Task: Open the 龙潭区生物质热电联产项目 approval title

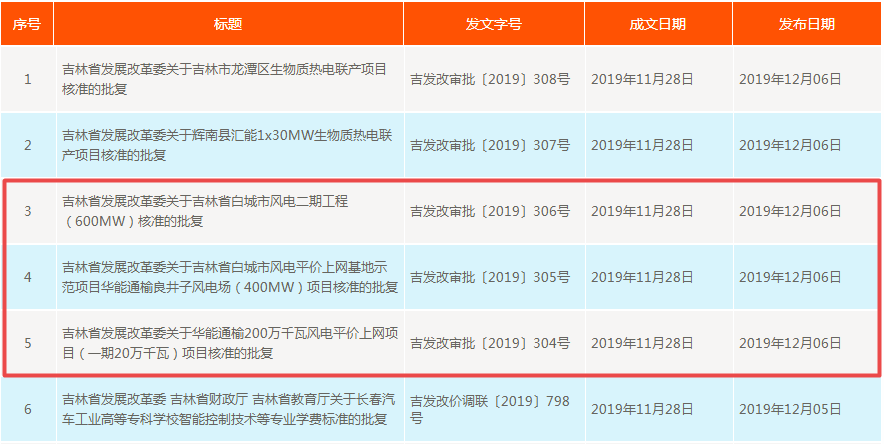Action: [224, 79]
